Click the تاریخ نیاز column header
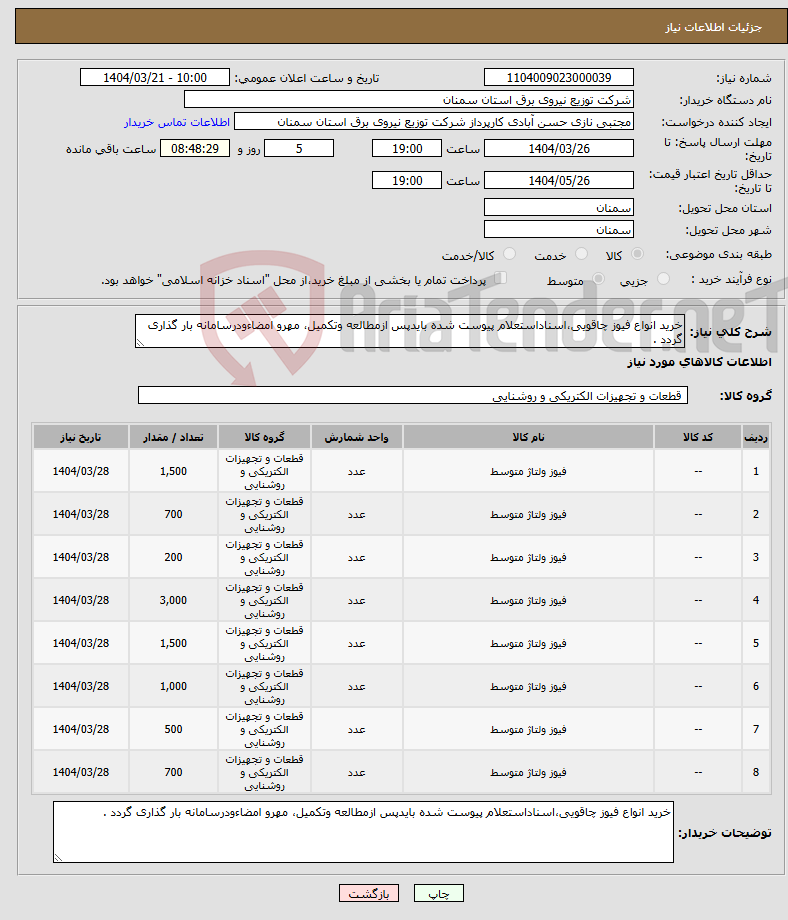Viewport: 788px width, 920px height. tap(81, 437)
